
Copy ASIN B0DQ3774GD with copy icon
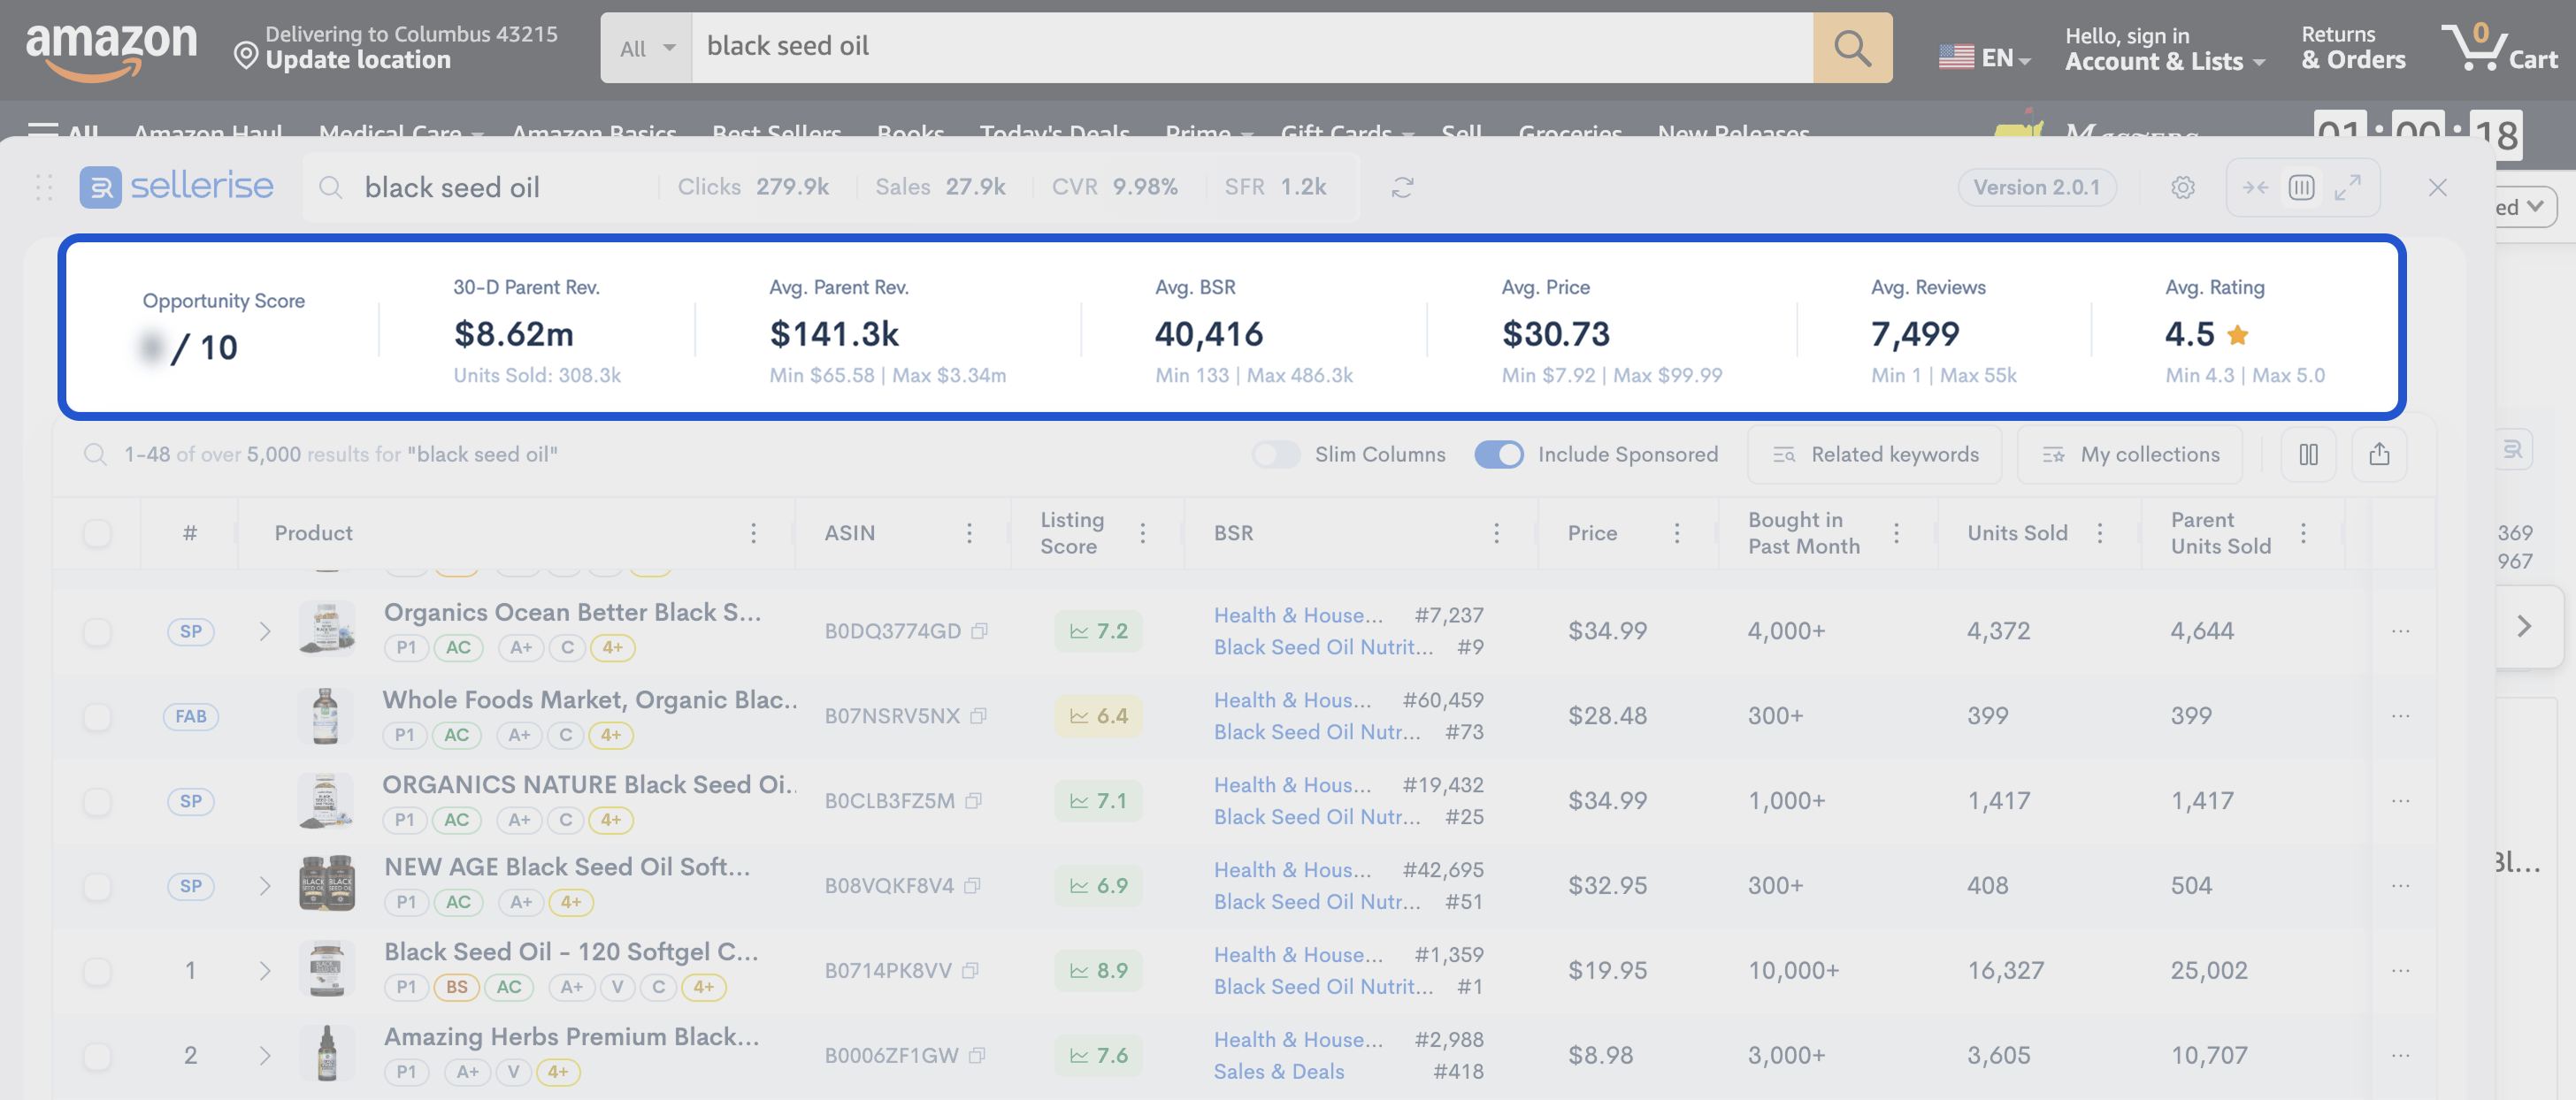980,631
